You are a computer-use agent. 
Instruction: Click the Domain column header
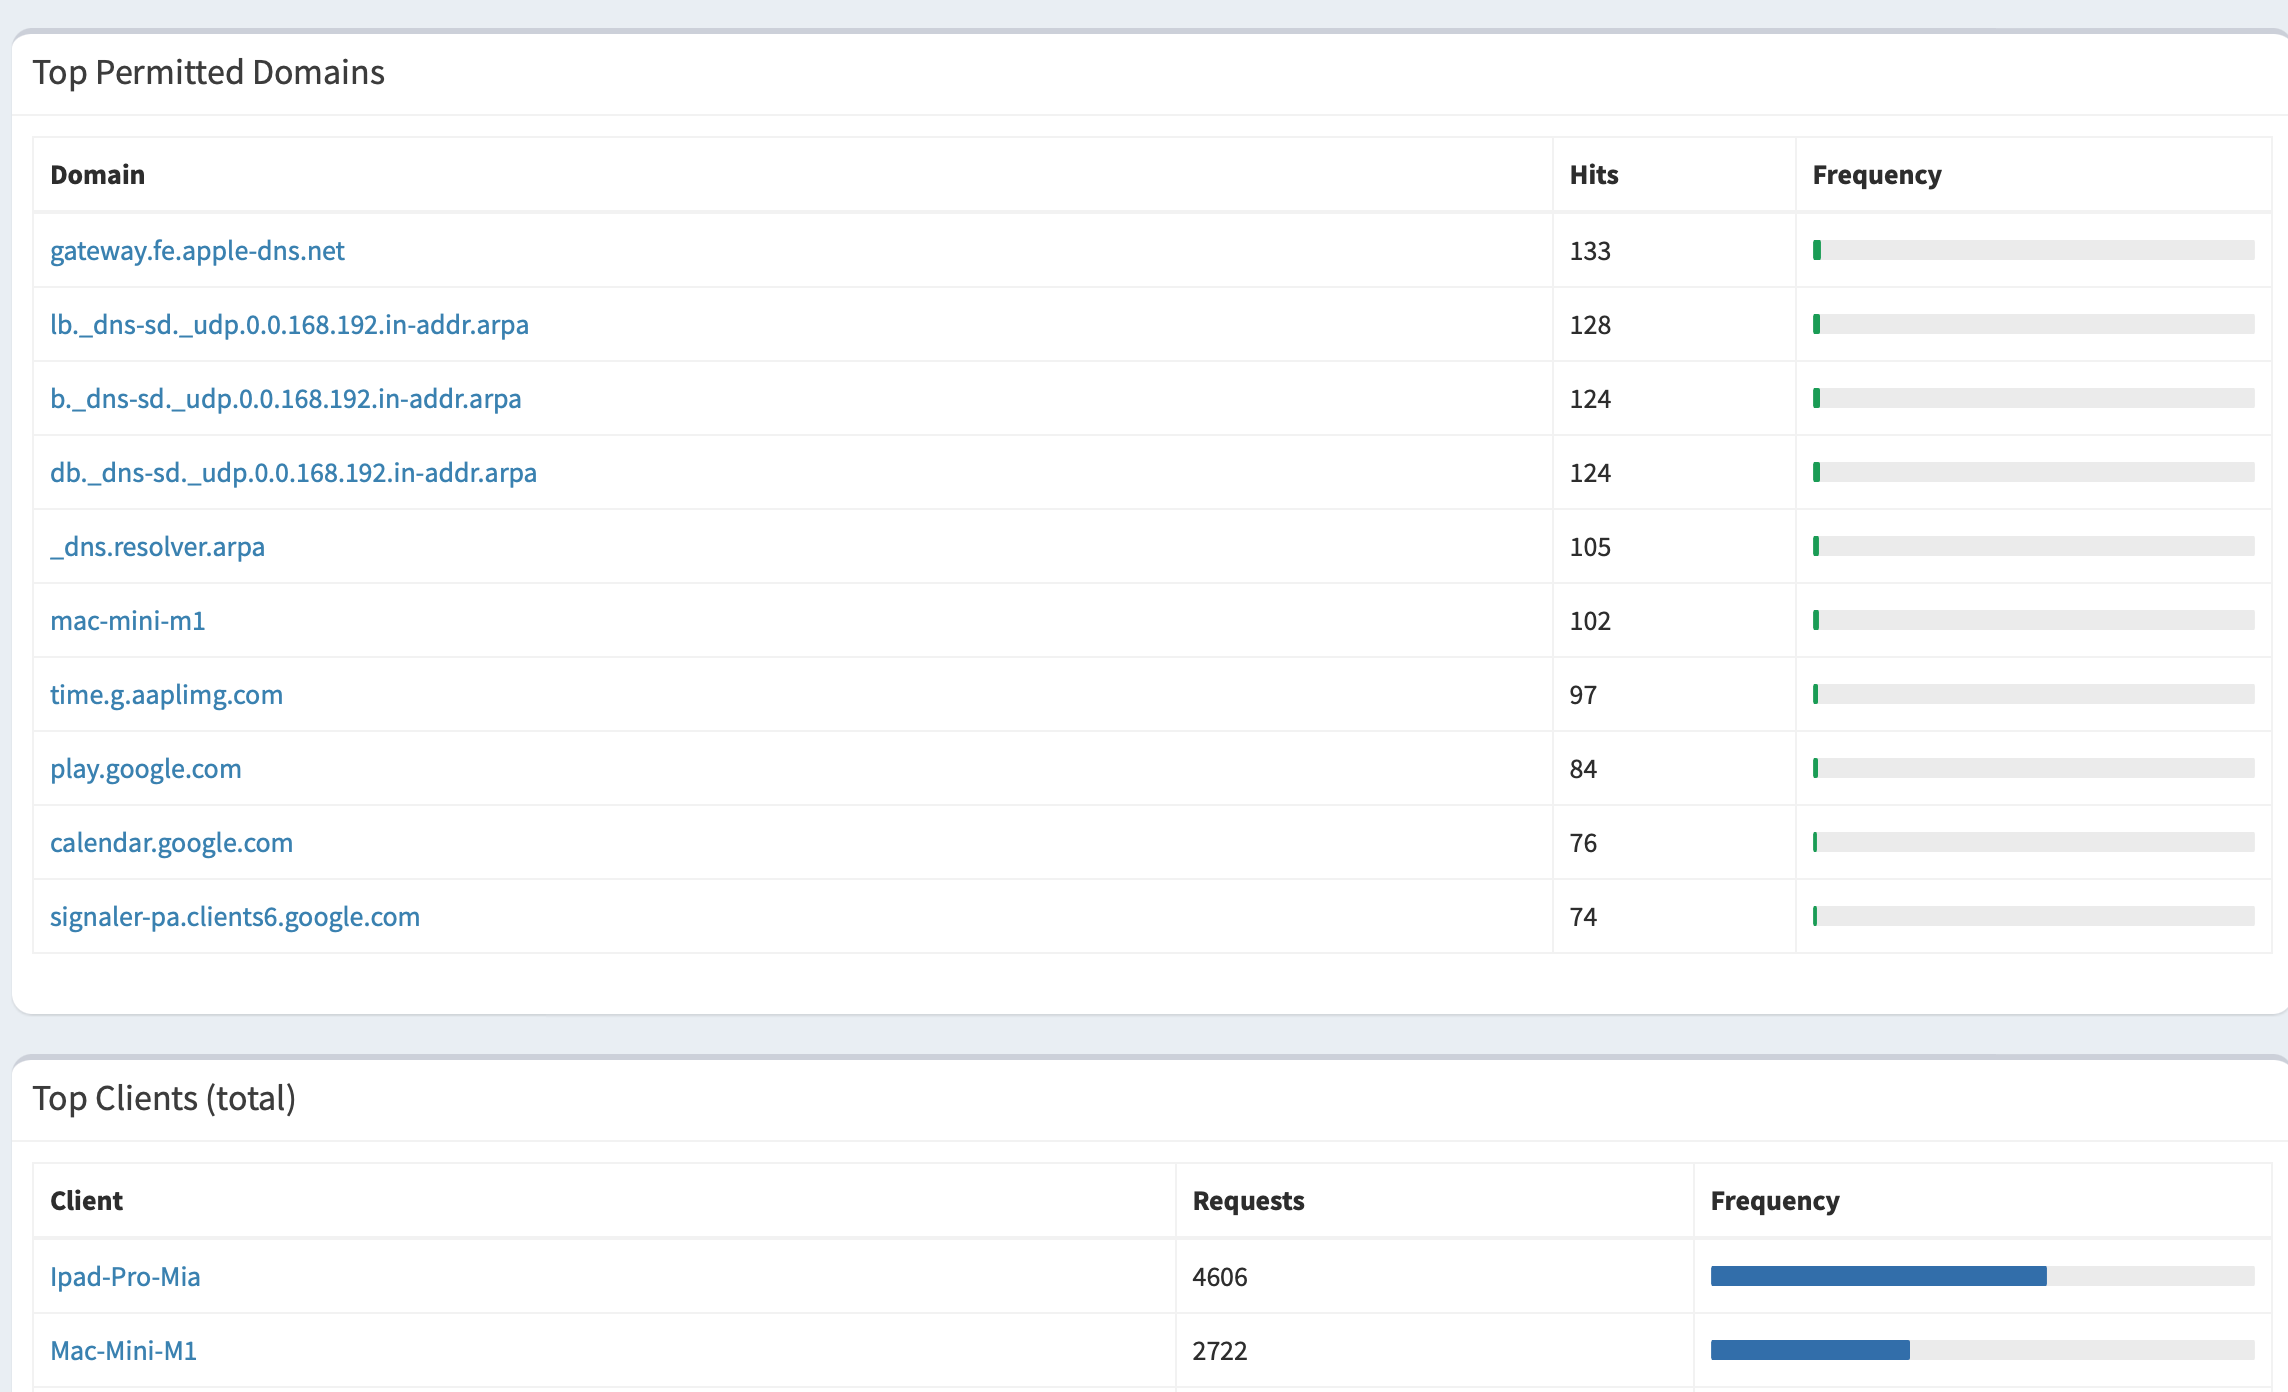[x=97, y=175]
